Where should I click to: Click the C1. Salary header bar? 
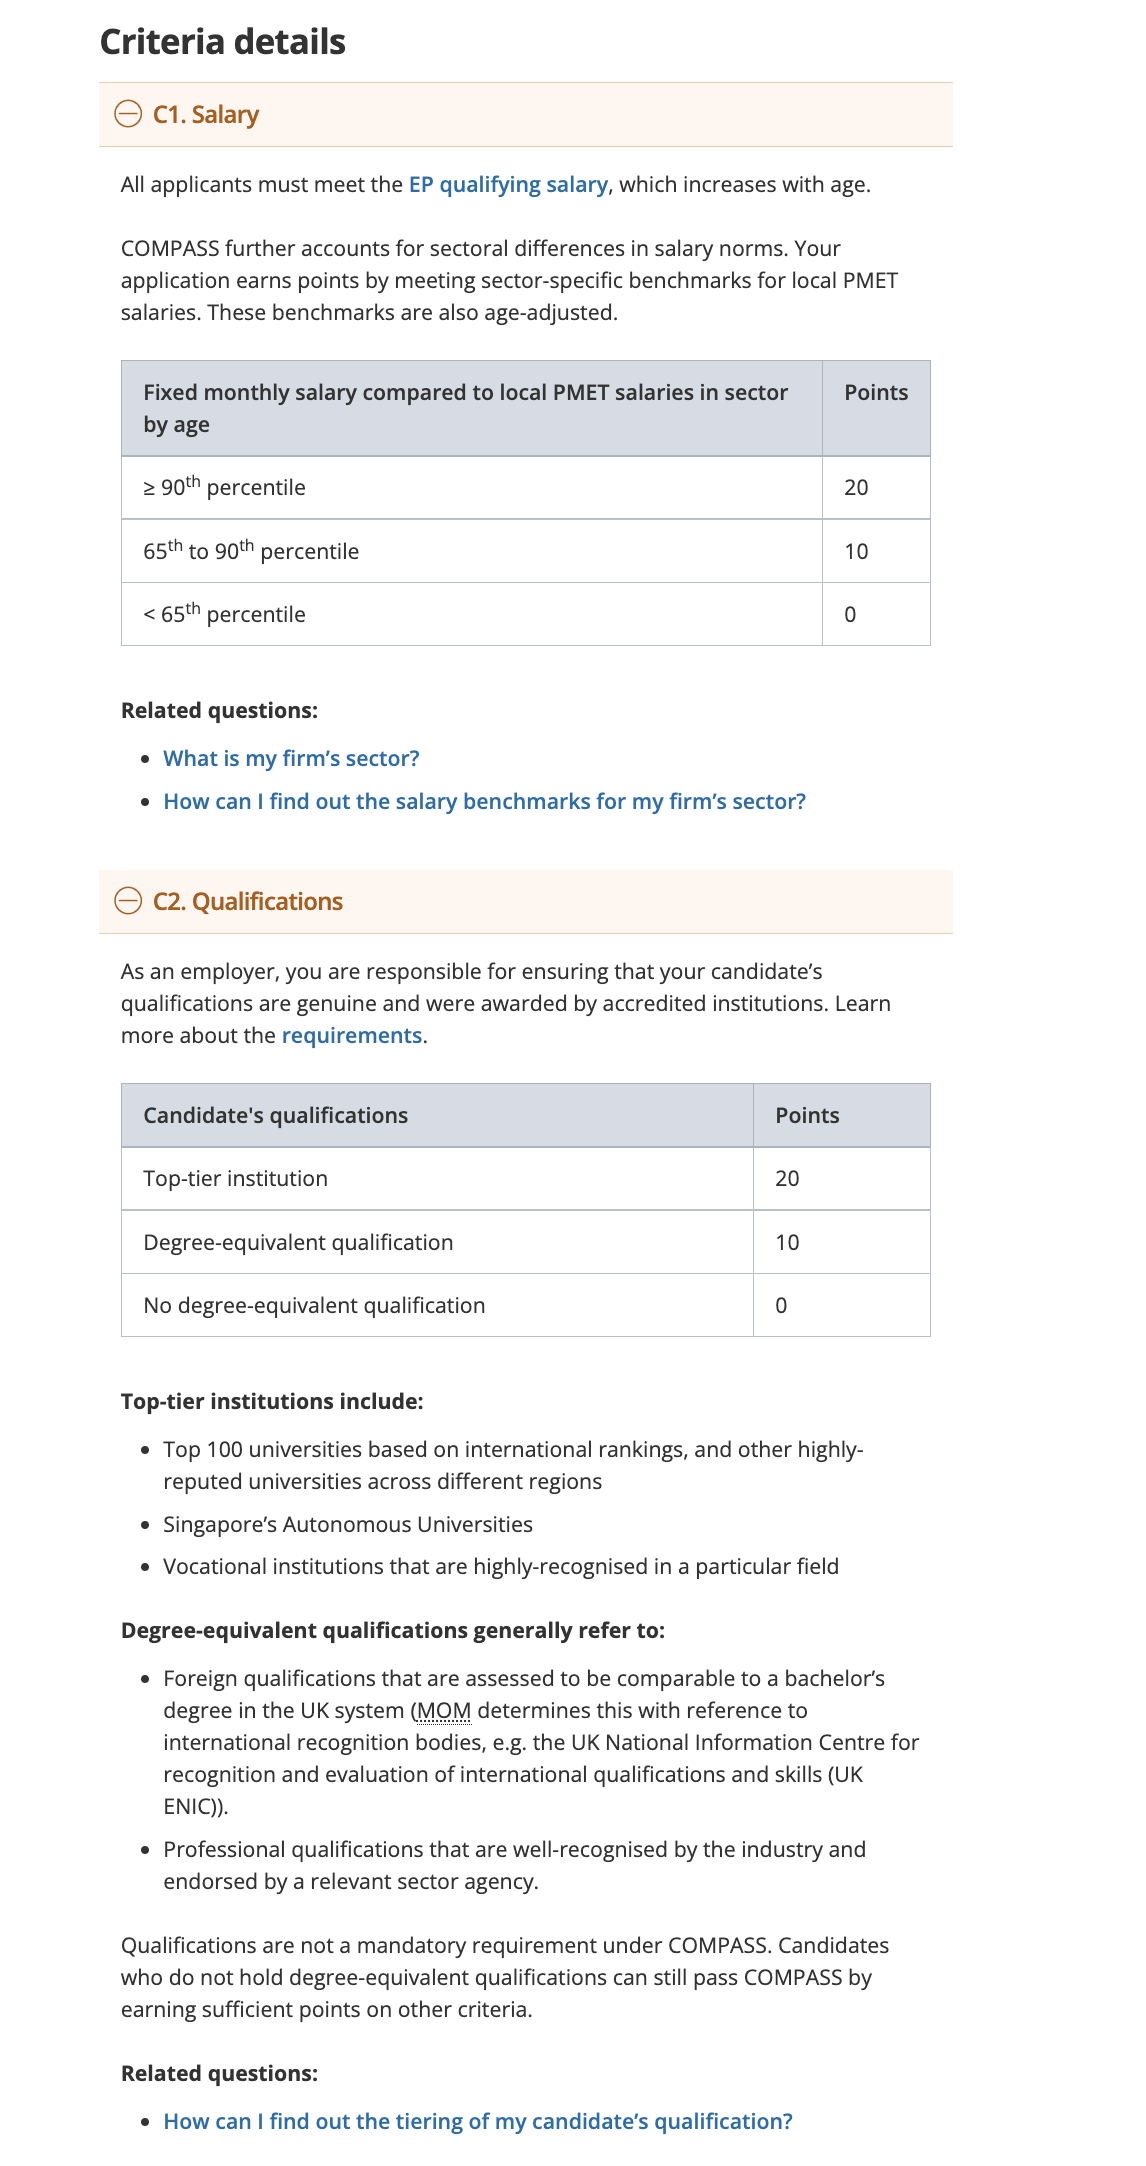point(530,115)
